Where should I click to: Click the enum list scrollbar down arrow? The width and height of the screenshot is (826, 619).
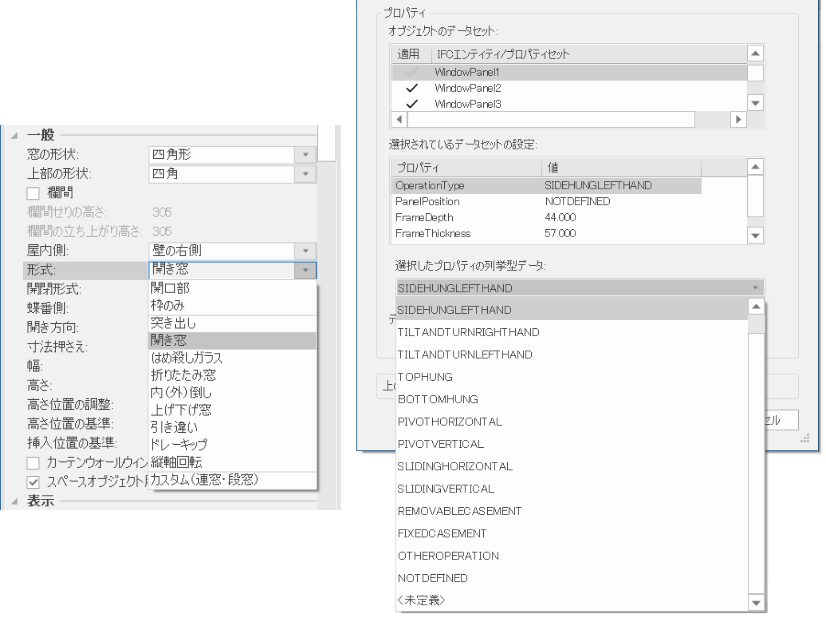click(757, 604)
